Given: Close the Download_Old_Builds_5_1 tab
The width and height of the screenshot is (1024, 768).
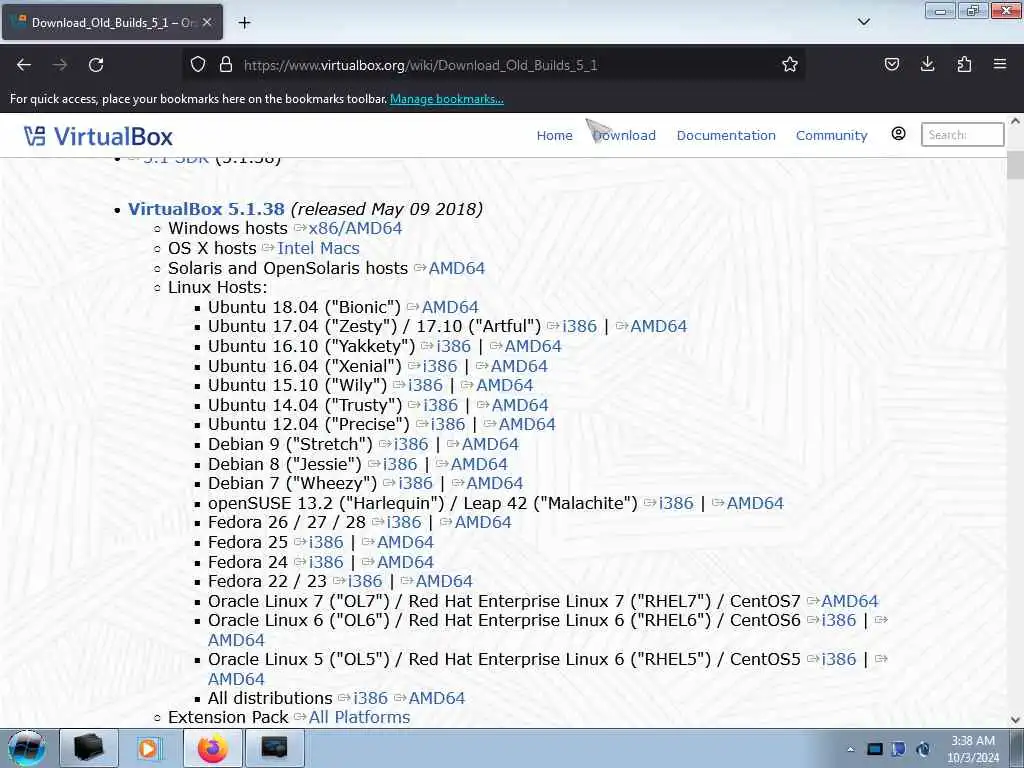Looking at the screenshot, I should tap(206, 22).
